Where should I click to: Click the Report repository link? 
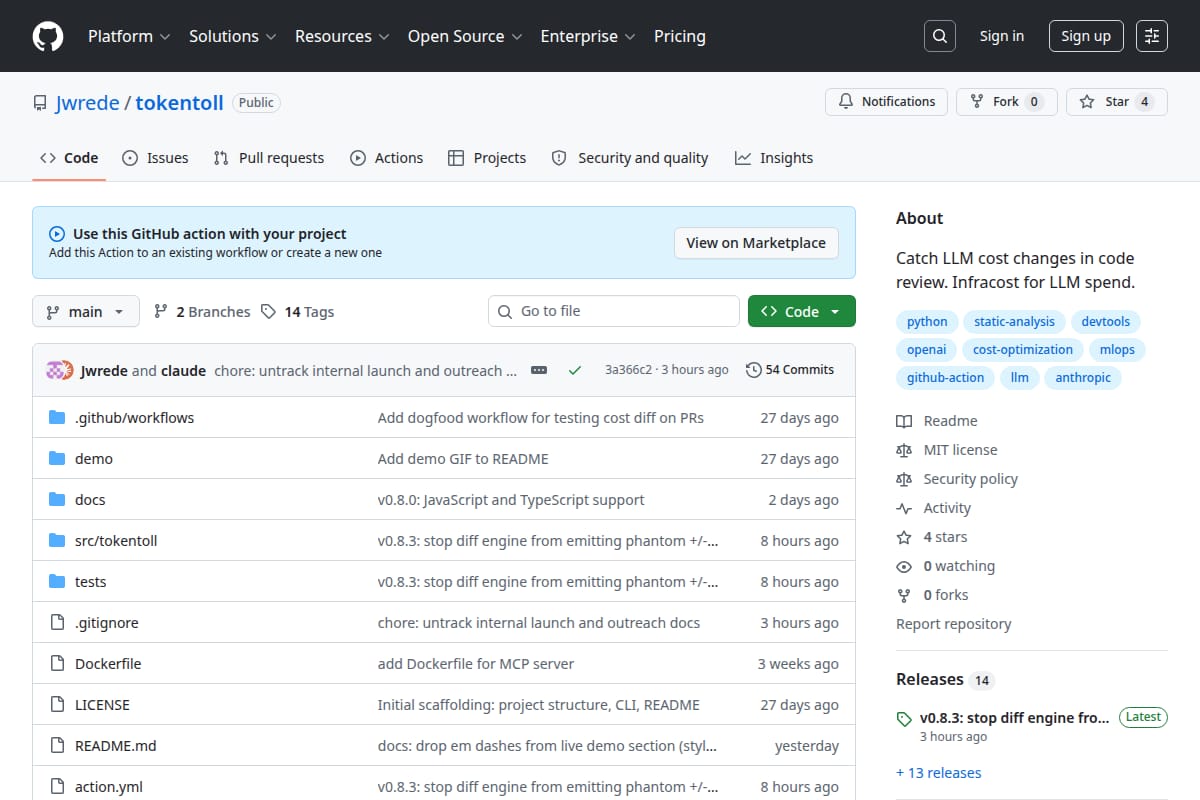[x=954, y=624]
